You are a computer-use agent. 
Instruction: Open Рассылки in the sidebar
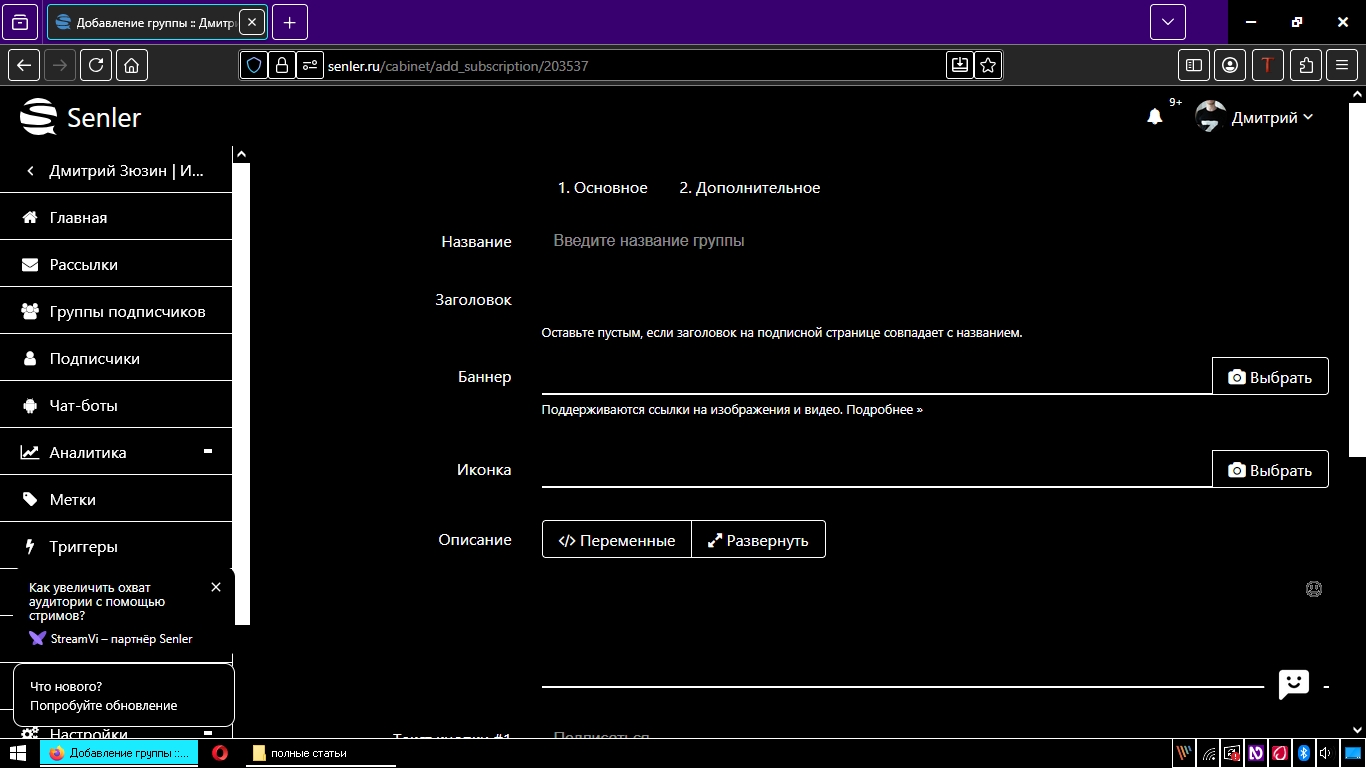point(84,265)
